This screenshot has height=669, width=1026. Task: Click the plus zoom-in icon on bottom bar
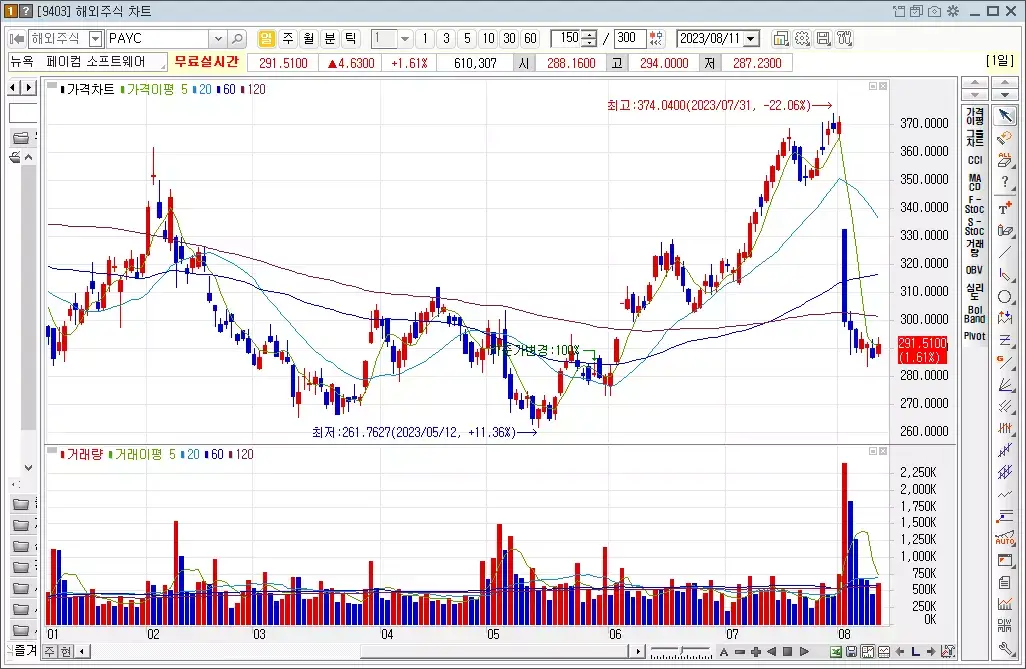click(x=756, y=651)
